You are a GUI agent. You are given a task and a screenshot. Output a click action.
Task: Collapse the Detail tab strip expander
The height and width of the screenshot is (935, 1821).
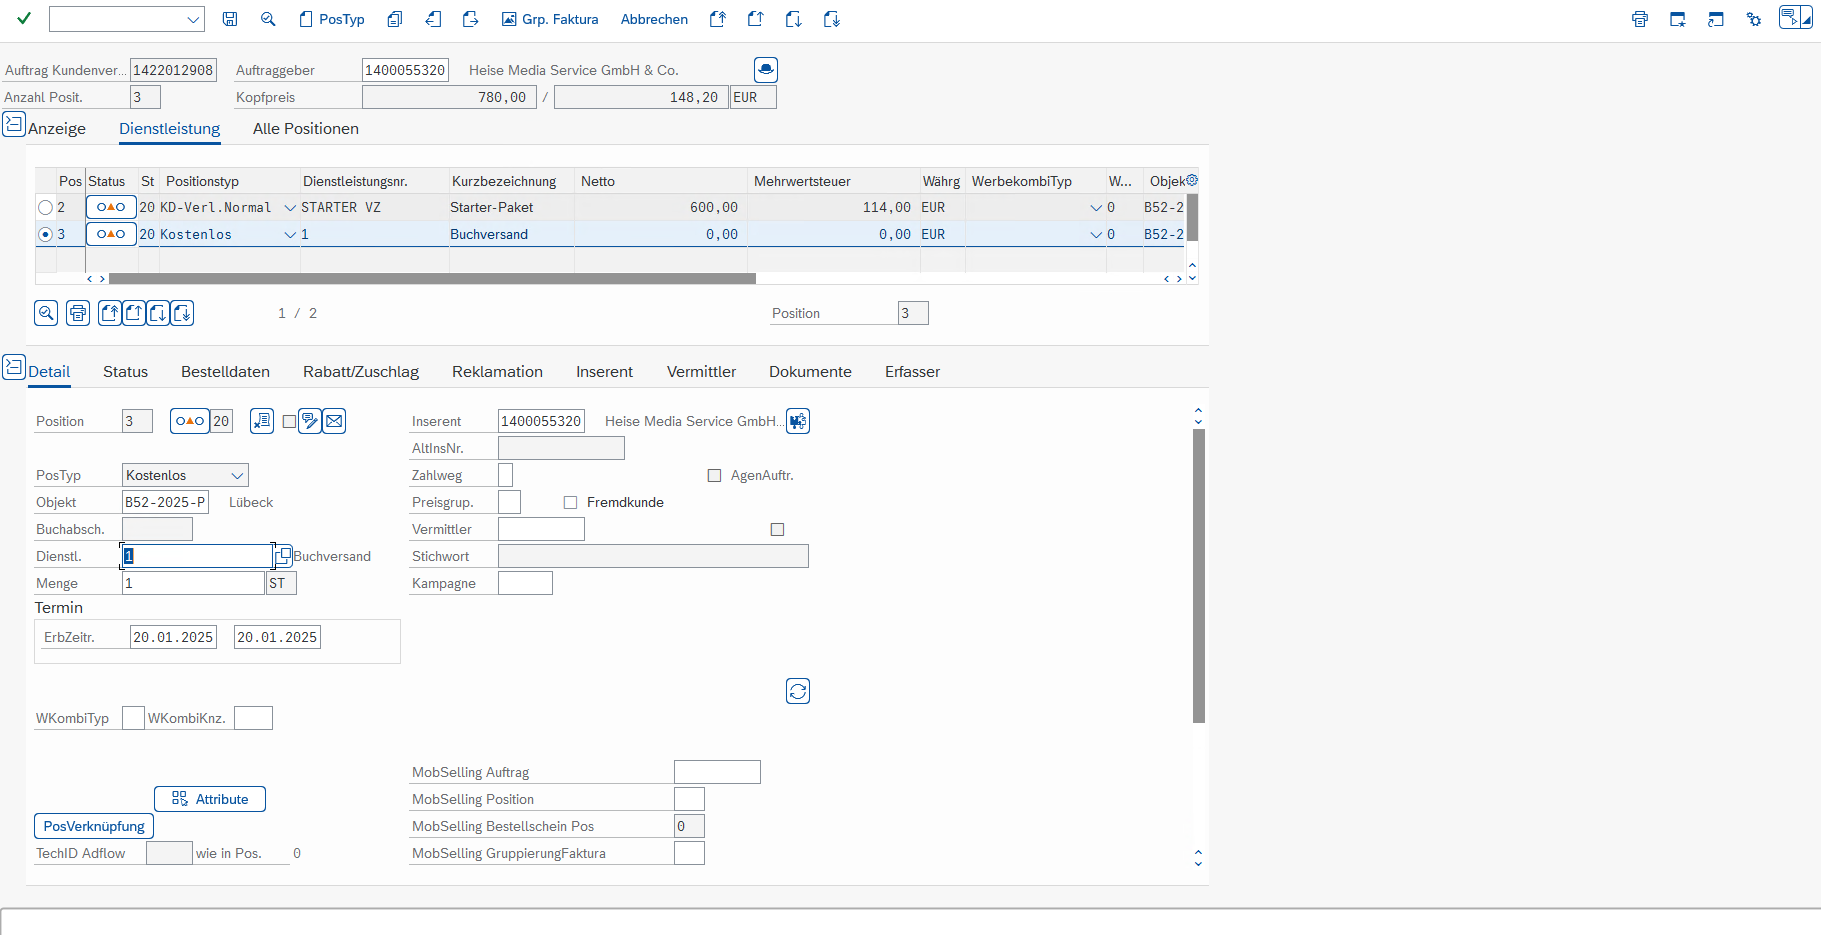click(x=14, y=367)
